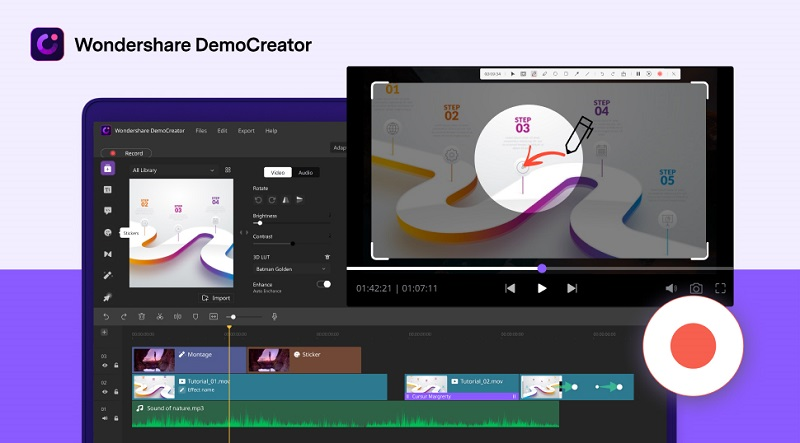Open the Stickers panel in the sidebar
The width and height of the screenshot is (800, 443).
click(x=108, y=232)
